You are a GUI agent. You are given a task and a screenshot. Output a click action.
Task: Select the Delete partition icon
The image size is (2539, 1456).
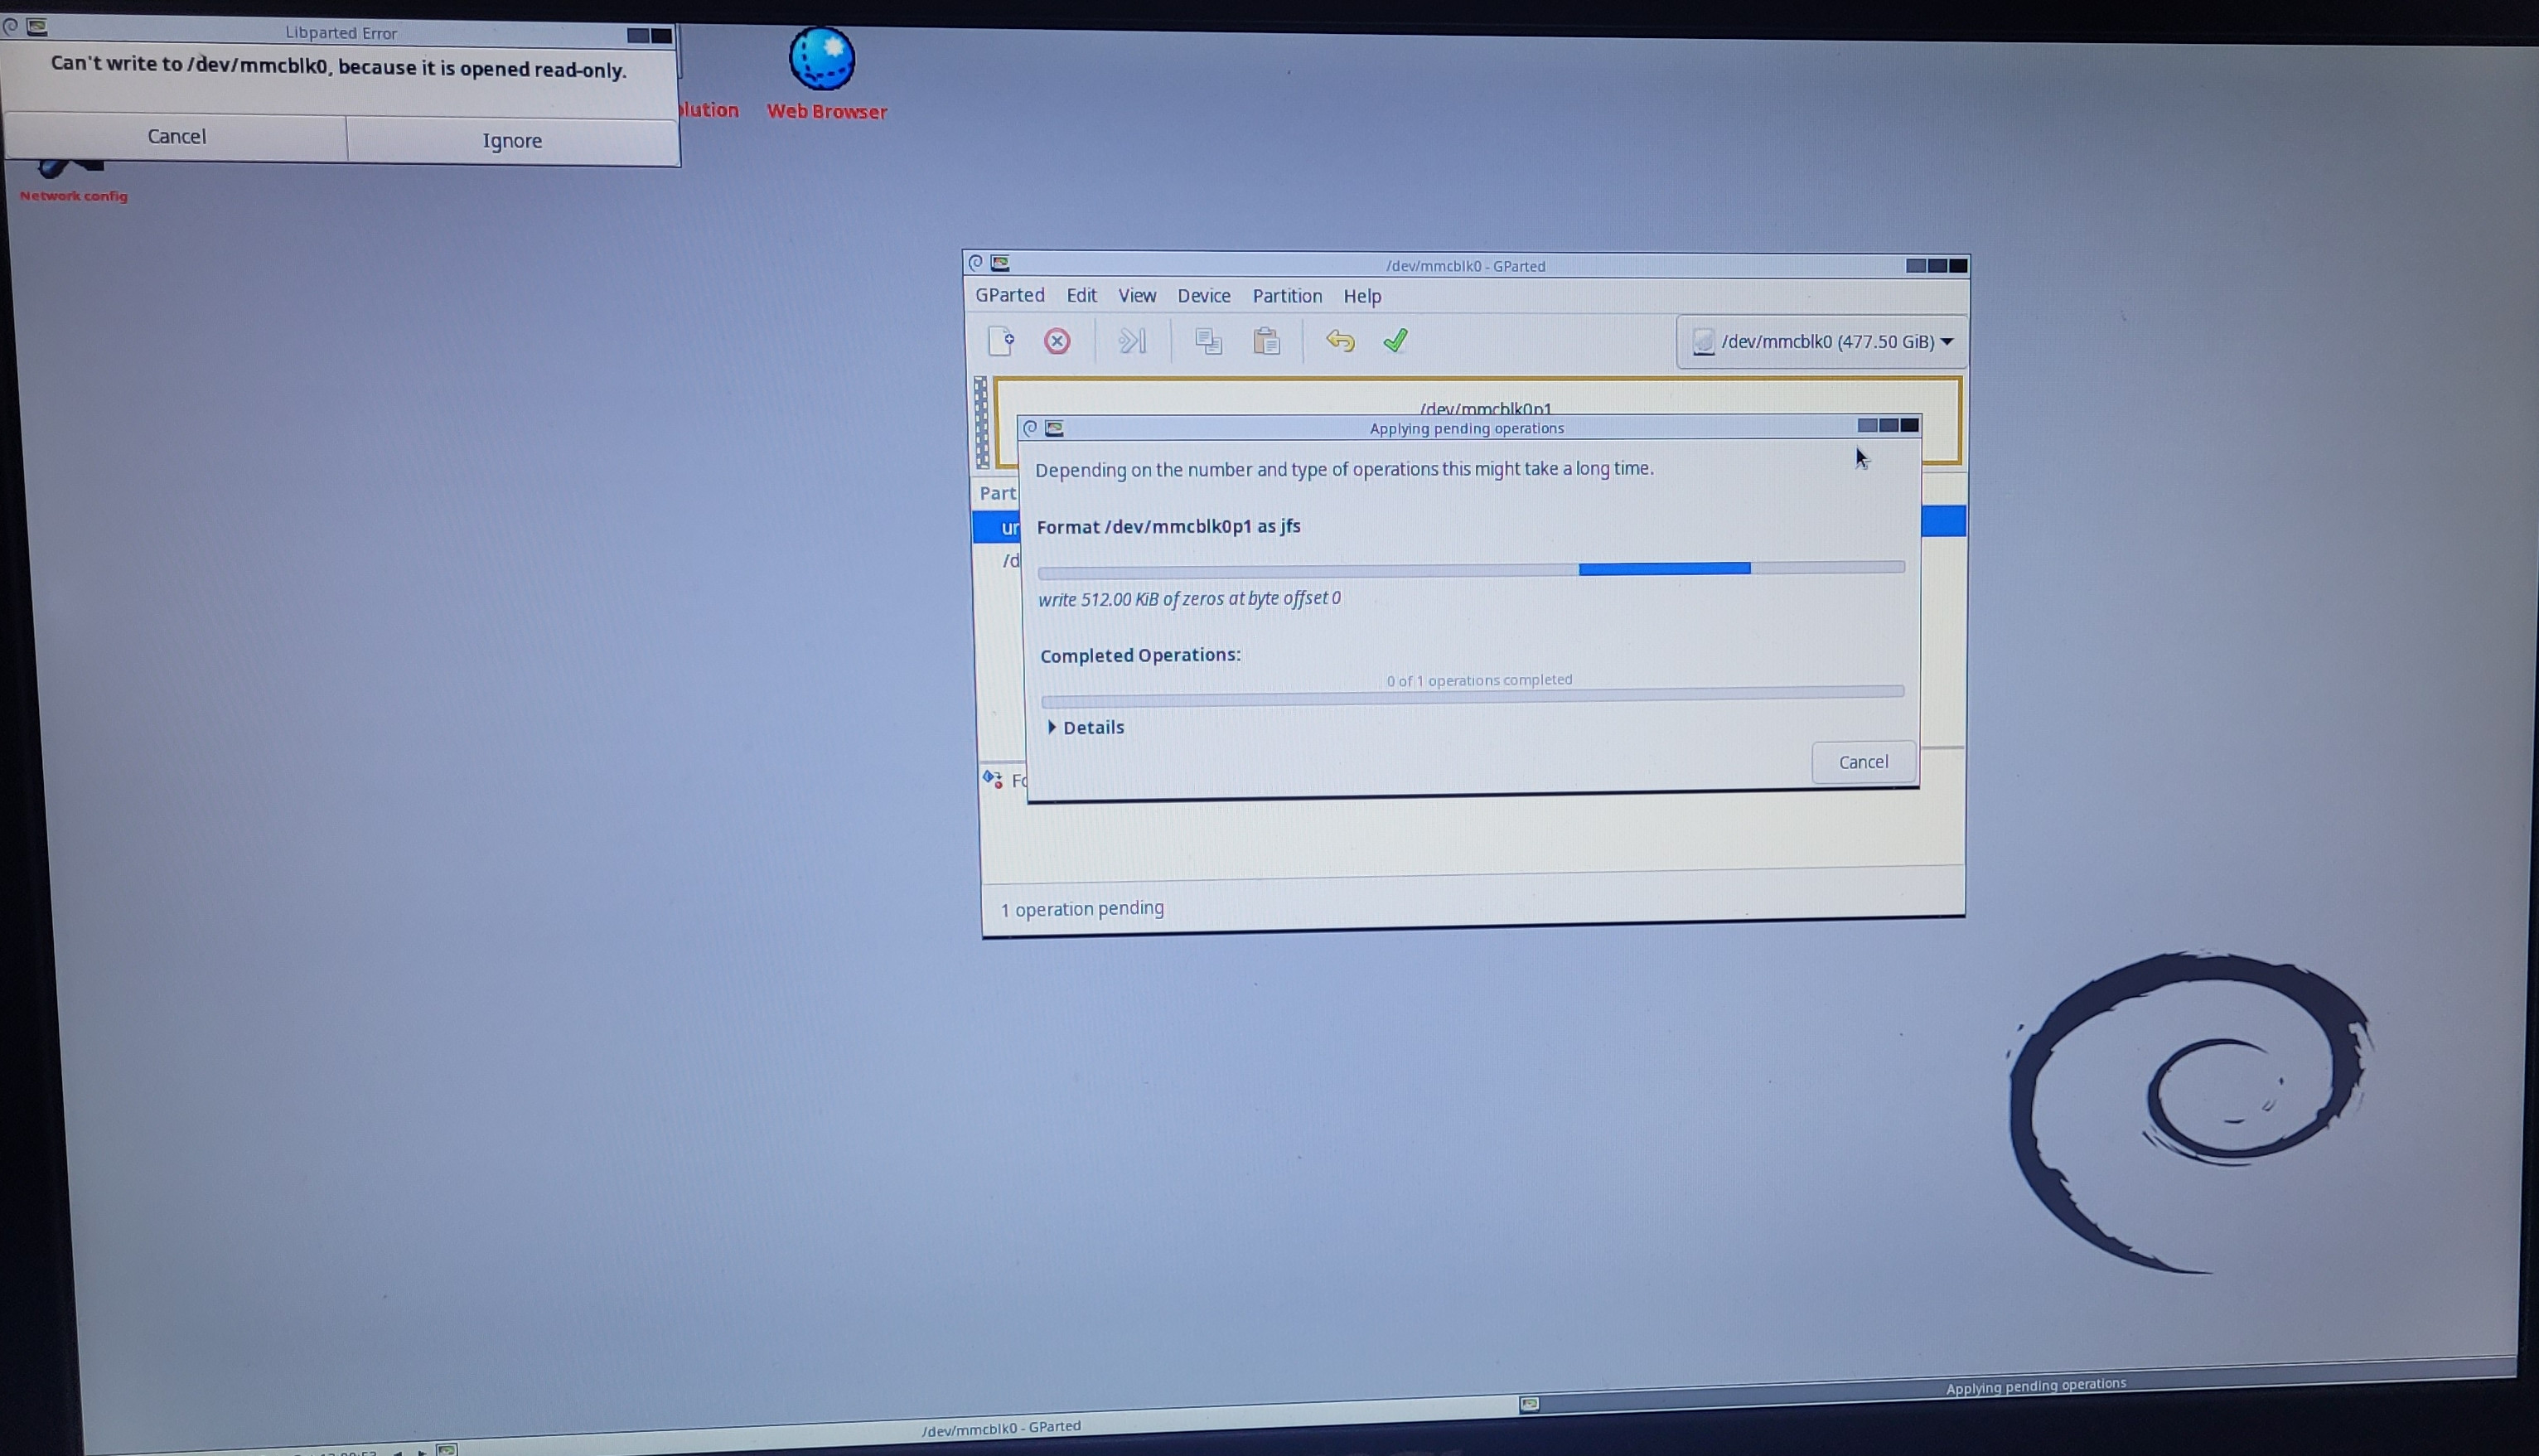click(x=1057, y=341)
